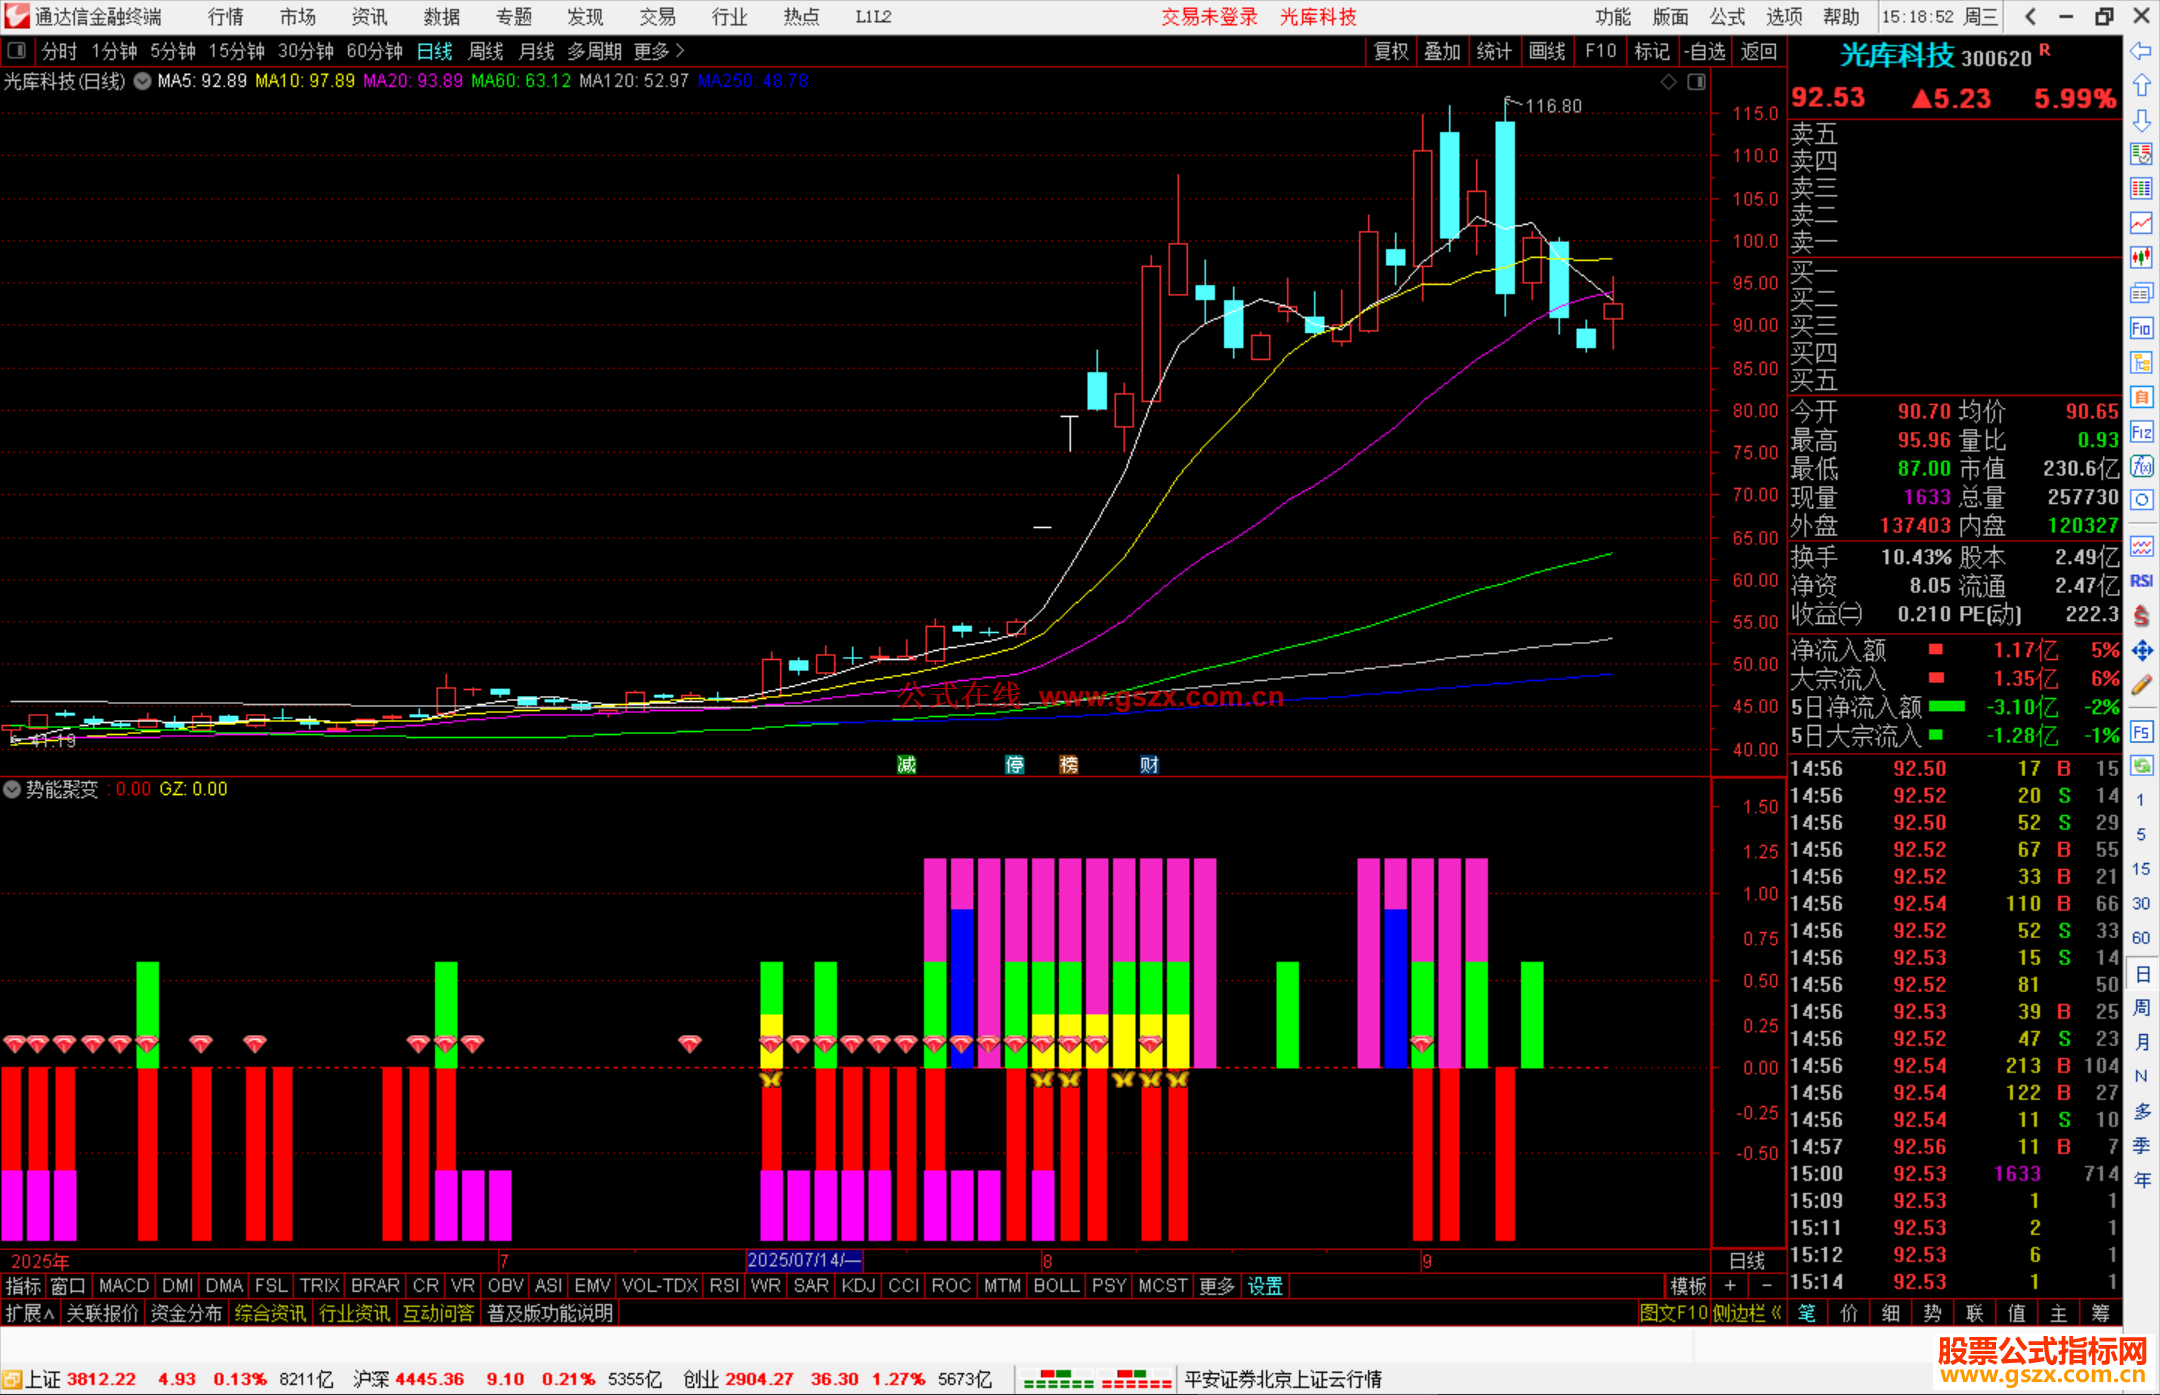Click the plus button next to 模板
This screenshot has width=2160, height=1395.
tap(1730, 1286)
